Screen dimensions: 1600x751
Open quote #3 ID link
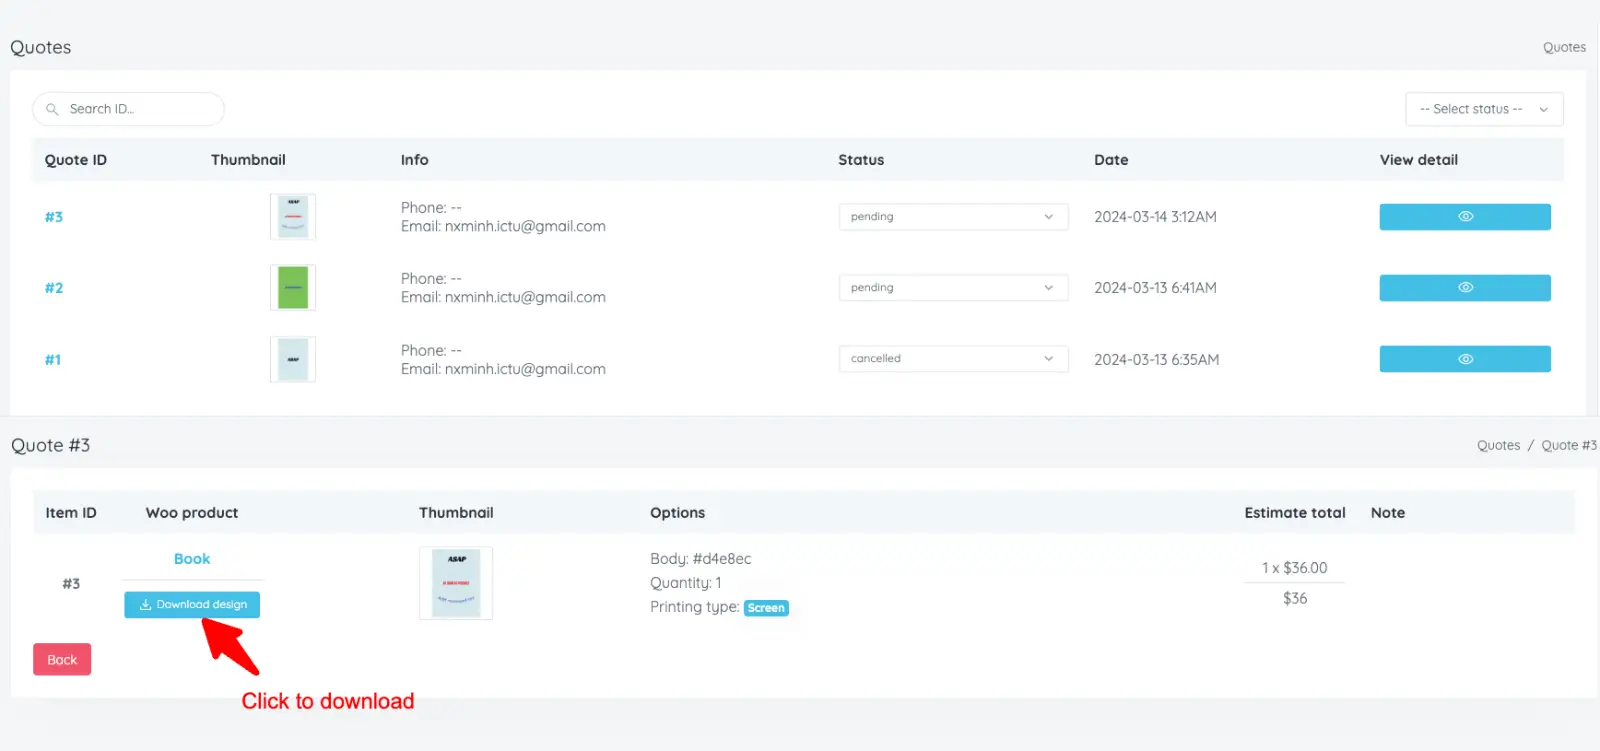point(54,217)
